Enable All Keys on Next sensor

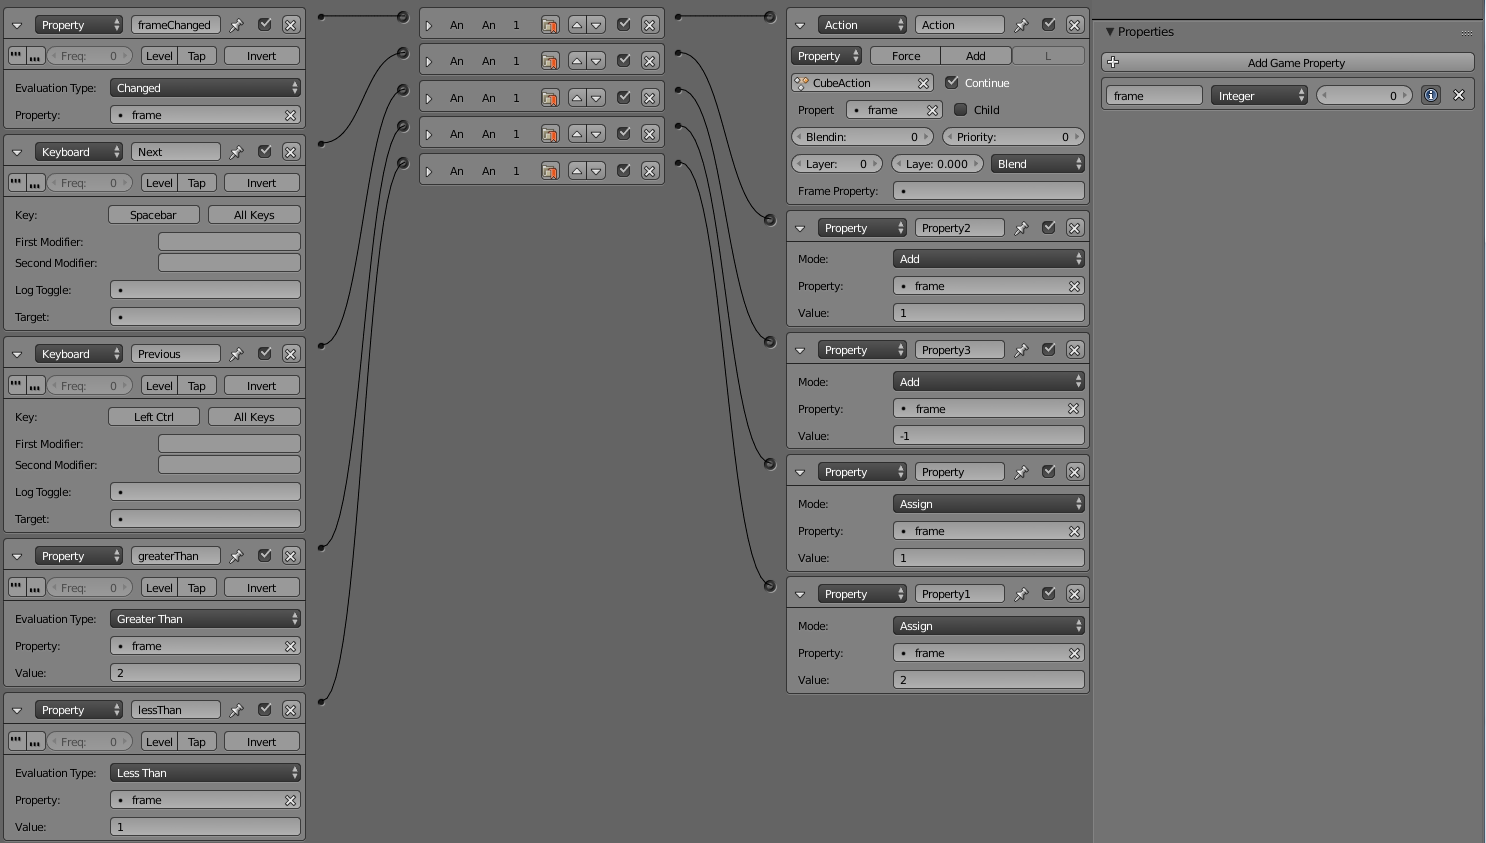pyautogui.click(x=254, y=215)
